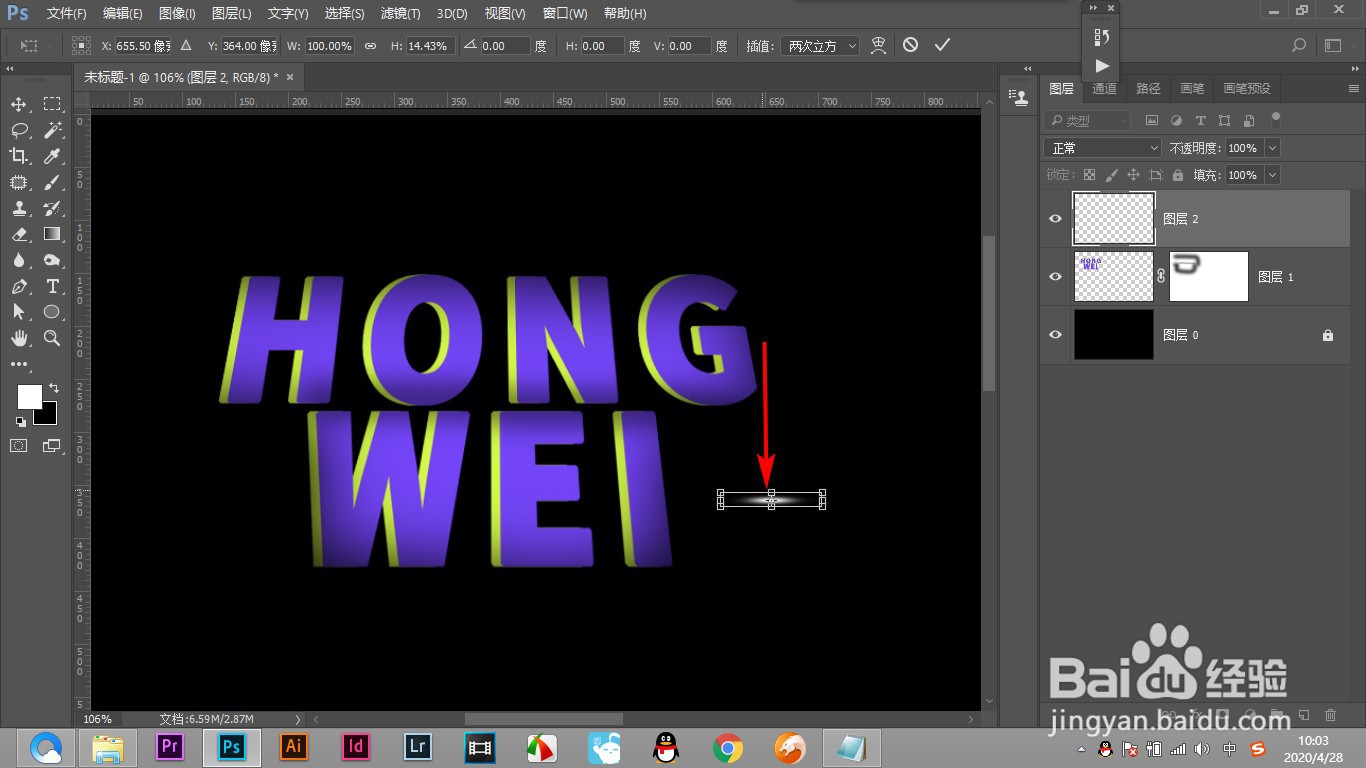The width and height of the screenshot is (1366, 768).
Task: Select the Move tool
Action: 17,104
